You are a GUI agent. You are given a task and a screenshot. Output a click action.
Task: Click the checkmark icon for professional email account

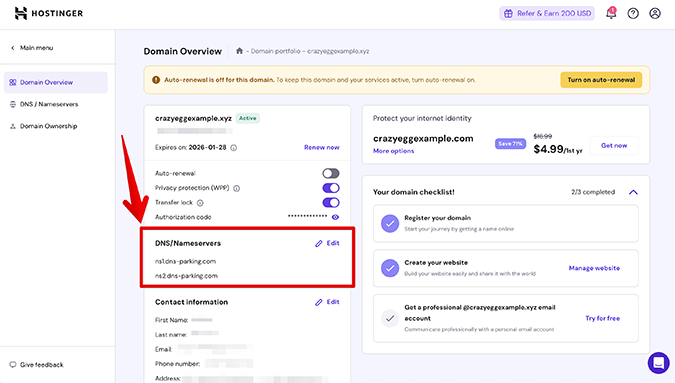pyautogui.click(x=390, y=318)
